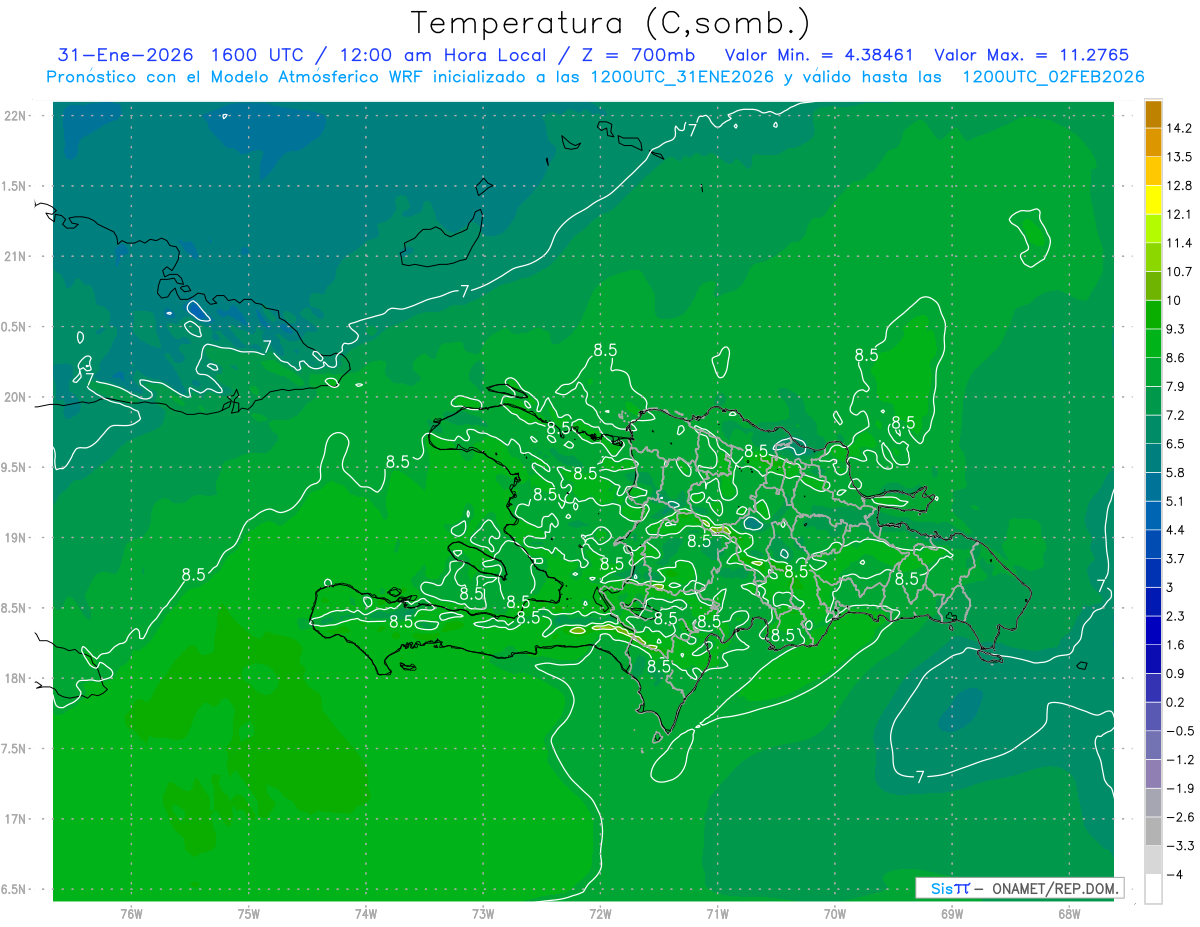
Task: Click green swatch between 8.6 and 9.3
Action: coord(1153,343)
